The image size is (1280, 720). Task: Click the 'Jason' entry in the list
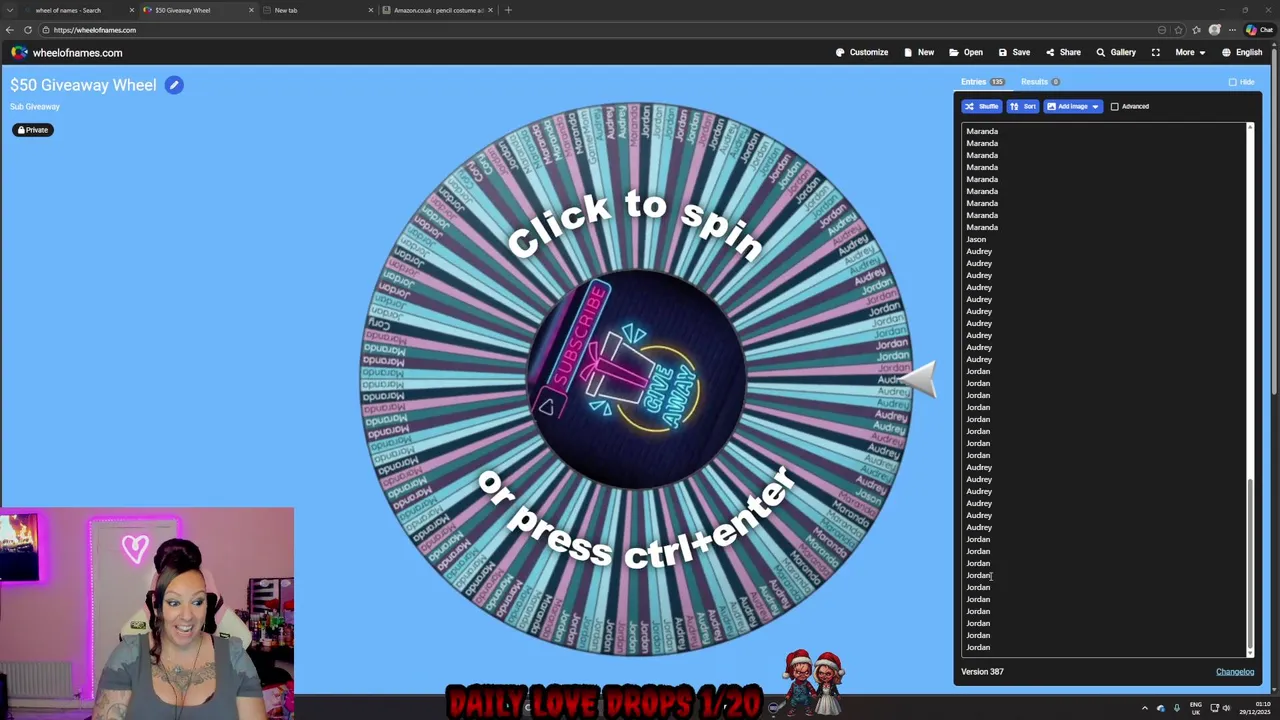pyautogui.click(x=976, y=240)
